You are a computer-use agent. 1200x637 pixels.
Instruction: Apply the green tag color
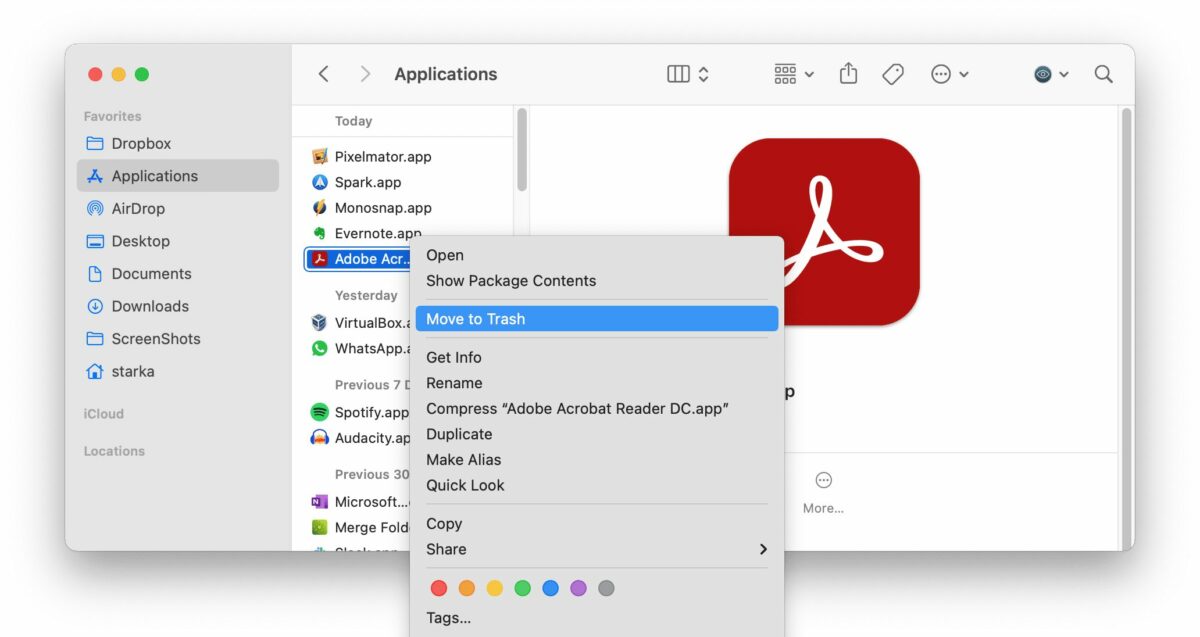(x=522, y=588)
